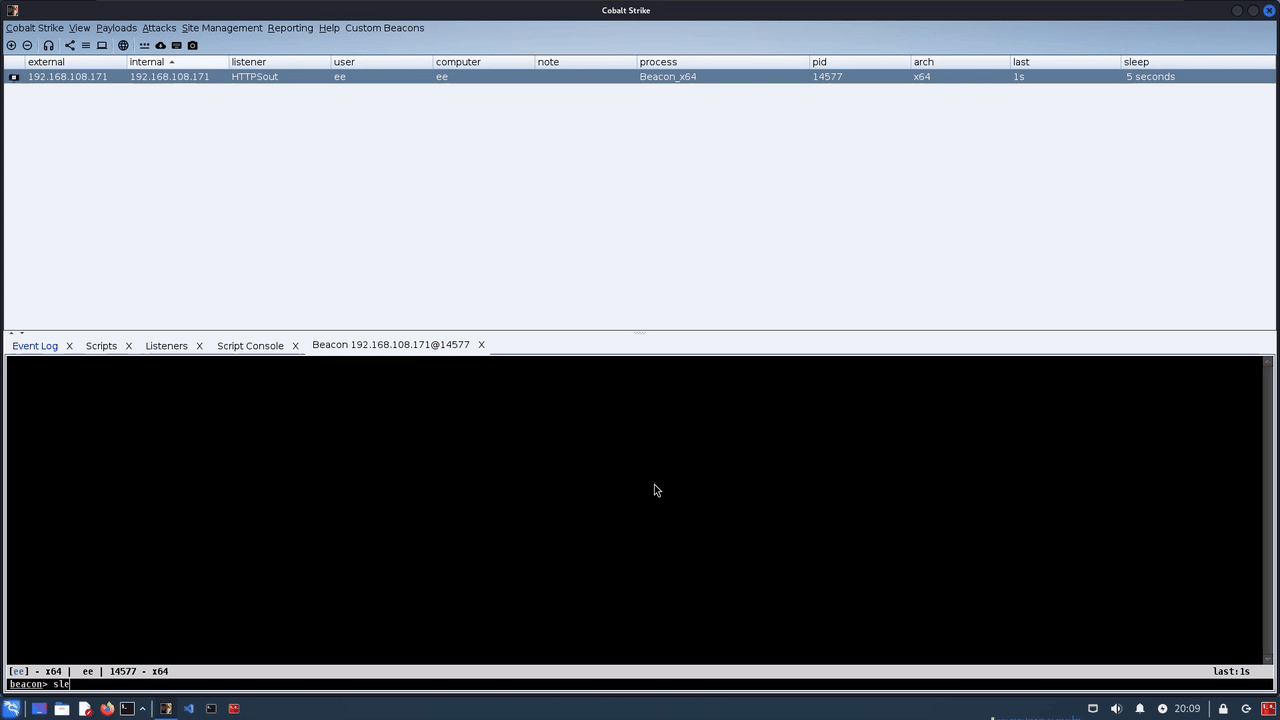Switch to the Event Log tab
Screen dimensions: 1280x720
coord(35,346)
